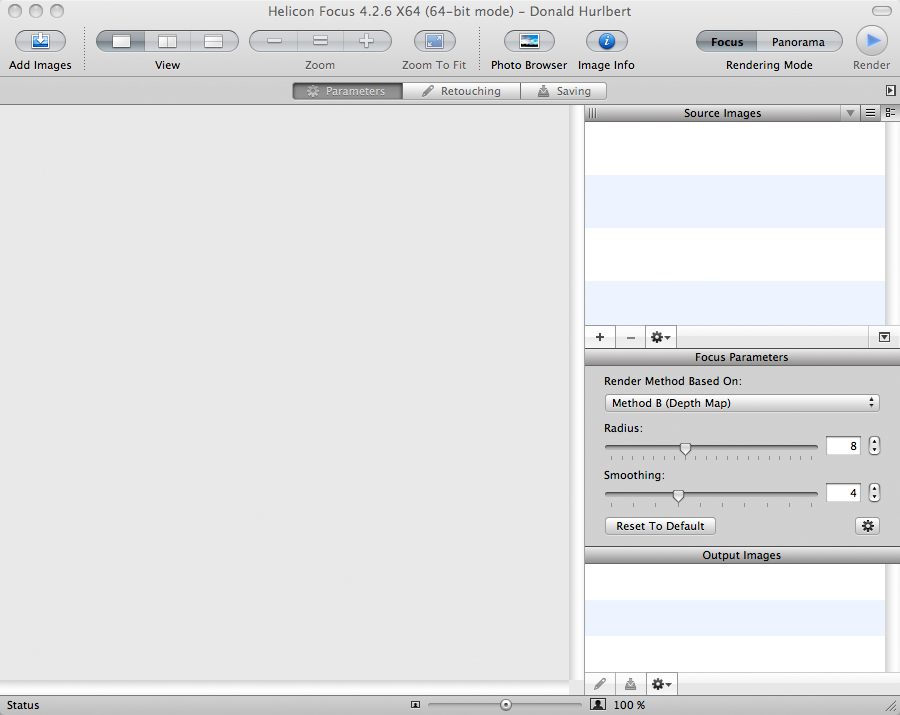Open advanced focus settings gear button
The width and height of the screenshot is (900, 715).
[x=867, y=526]
